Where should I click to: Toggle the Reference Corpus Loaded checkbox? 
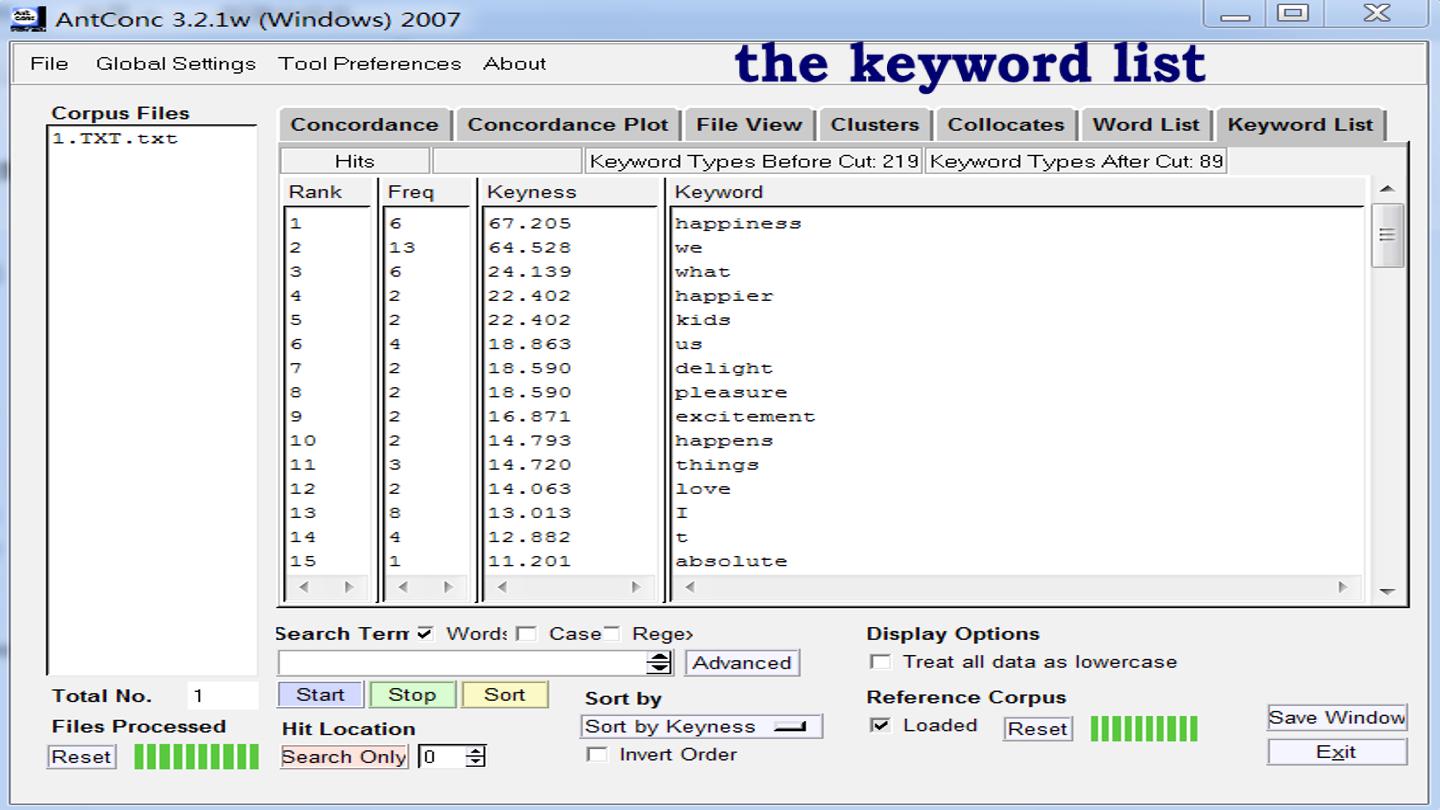(x=880, y=725)
